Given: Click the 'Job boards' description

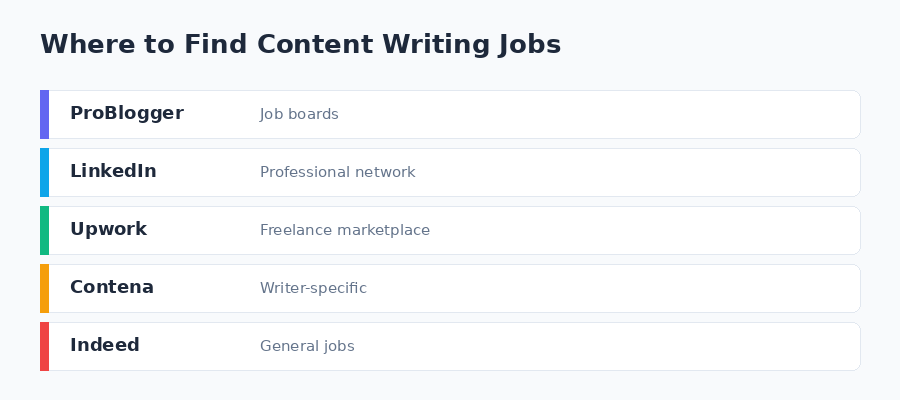Looking at the screenshot, I should click(299, 114).
